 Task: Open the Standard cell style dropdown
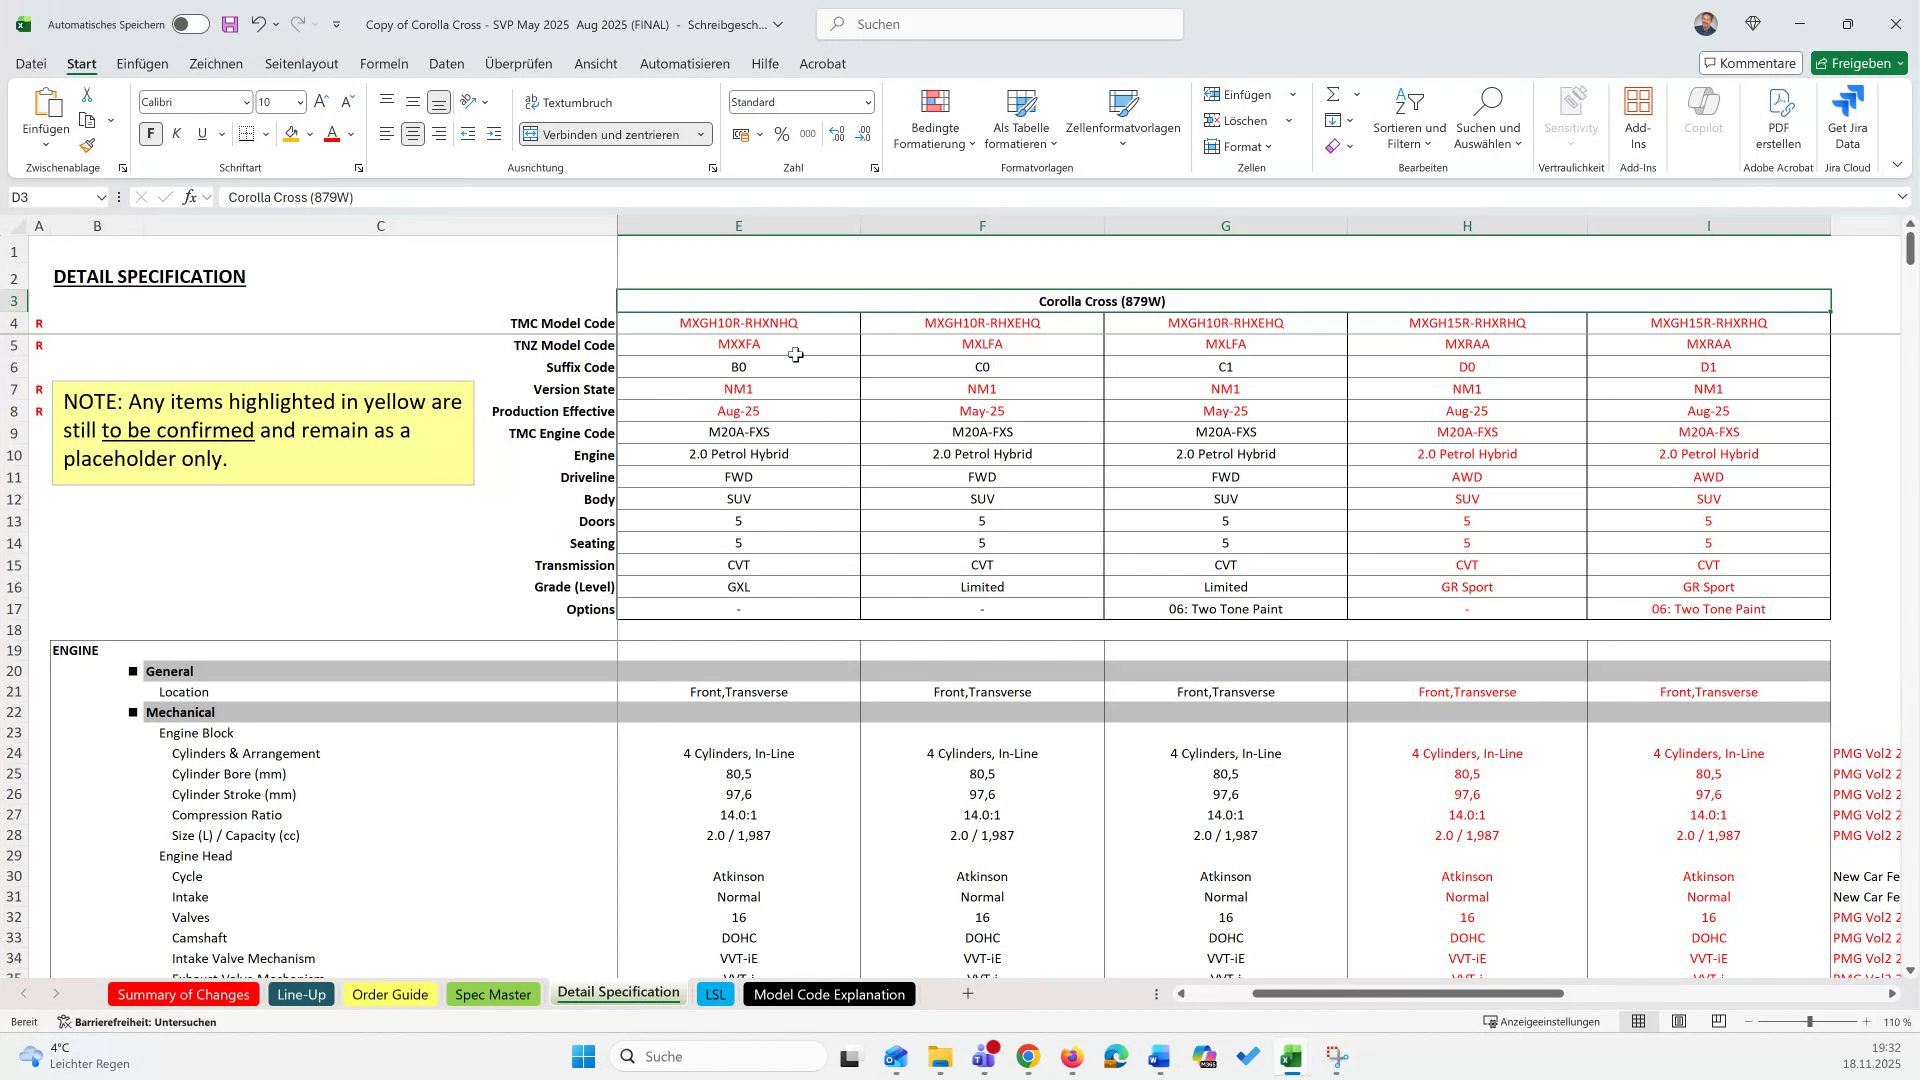click(x=866, y=101)
